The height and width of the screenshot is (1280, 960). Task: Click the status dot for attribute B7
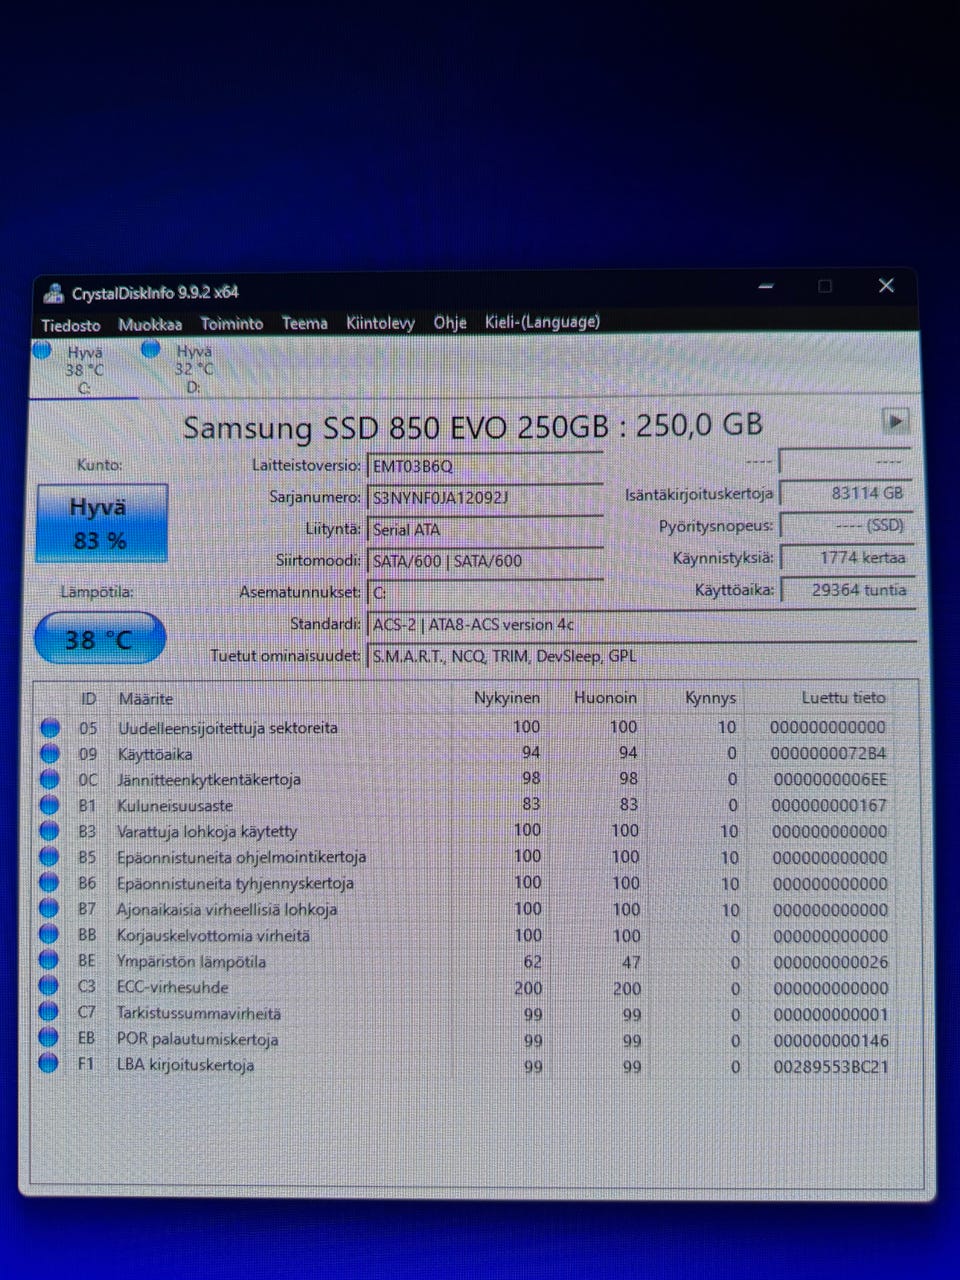[49, 910]
